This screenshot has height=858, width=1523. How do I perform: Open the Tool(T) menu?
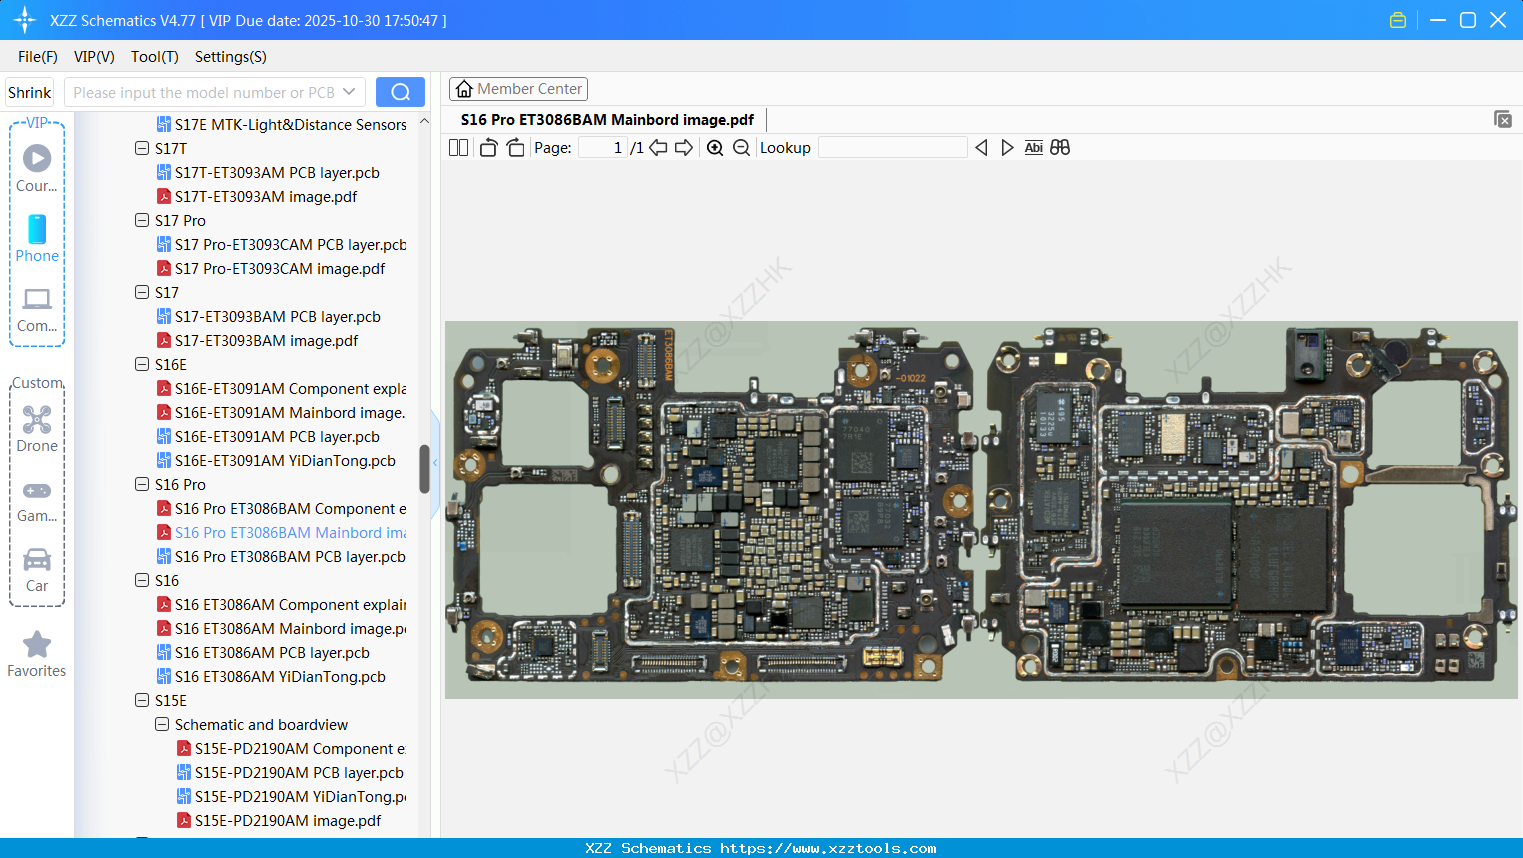point(154,57)
